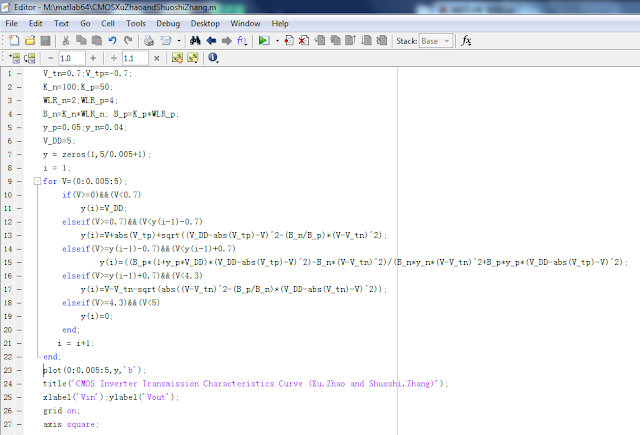Viewport: 640px width, 435px height.
Task: Click 'for V=(0:0.005:5)' line
Action: (x=85, y=181)
